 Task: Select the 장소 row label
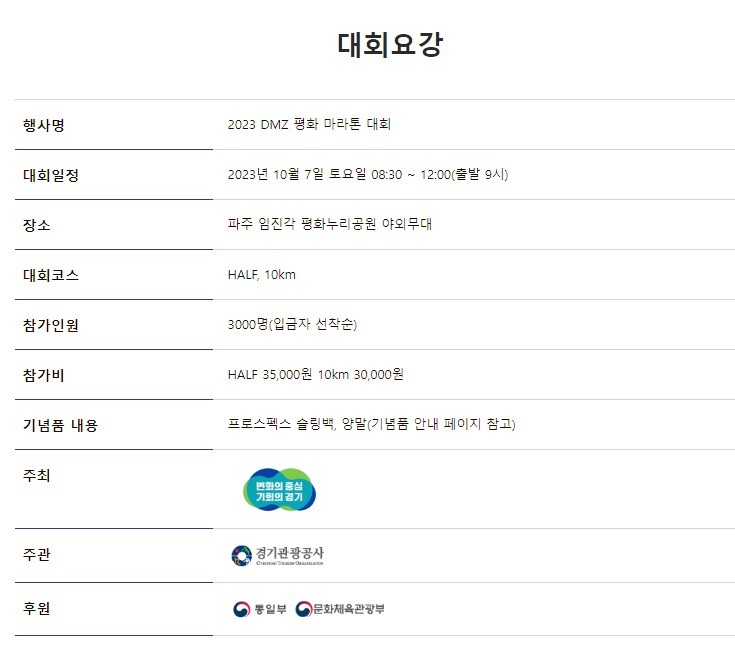tap(37, 225)
